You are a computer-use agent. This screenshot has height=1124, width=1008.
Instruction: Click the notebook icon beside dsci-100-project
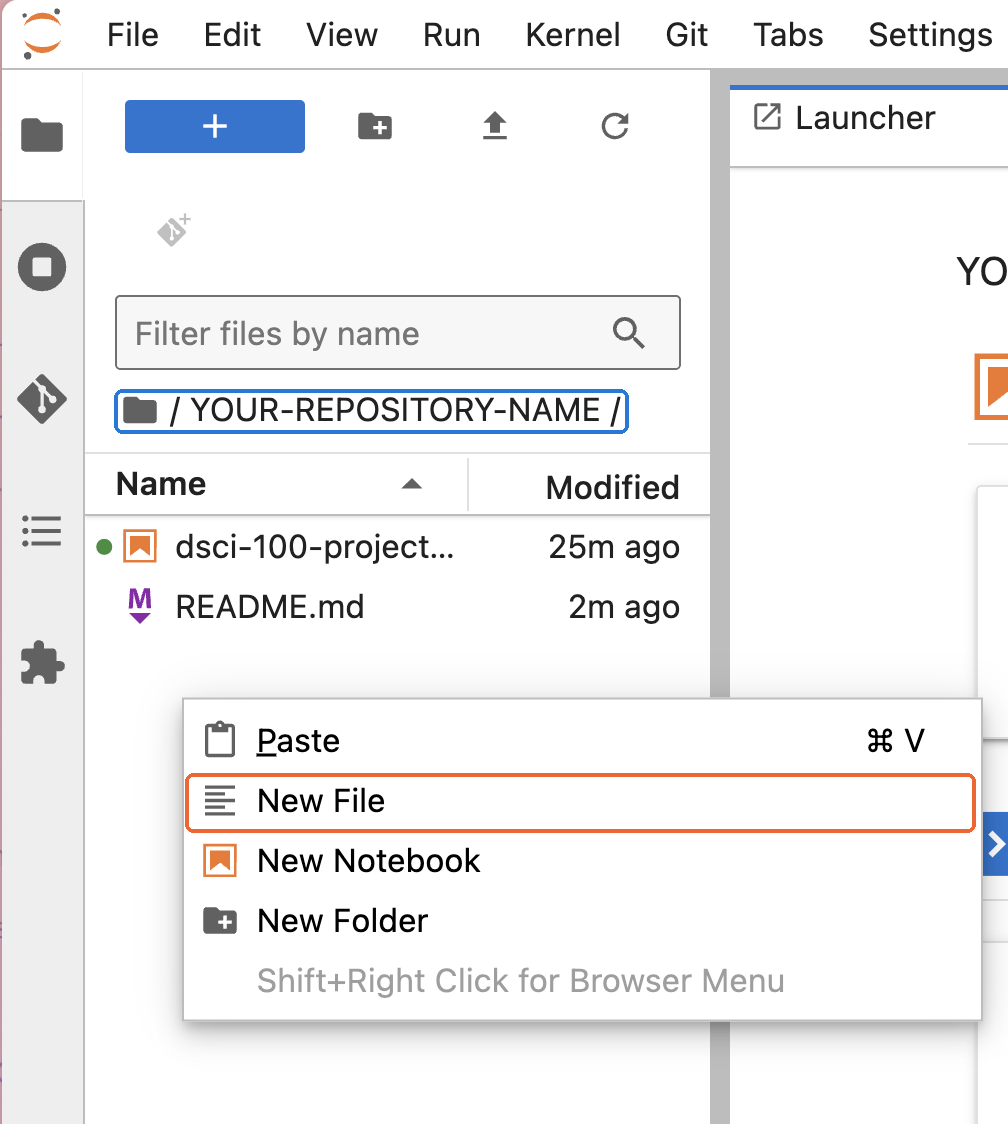(x=140, y=546)
